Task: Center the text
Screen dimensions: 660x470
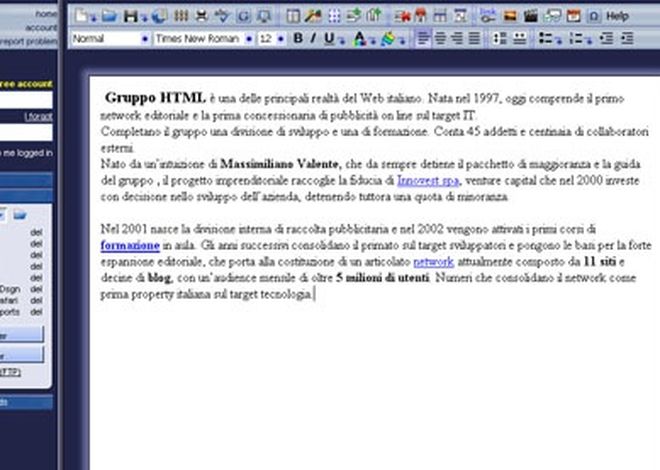Action: pyautogui.click(x=440, y=38)
